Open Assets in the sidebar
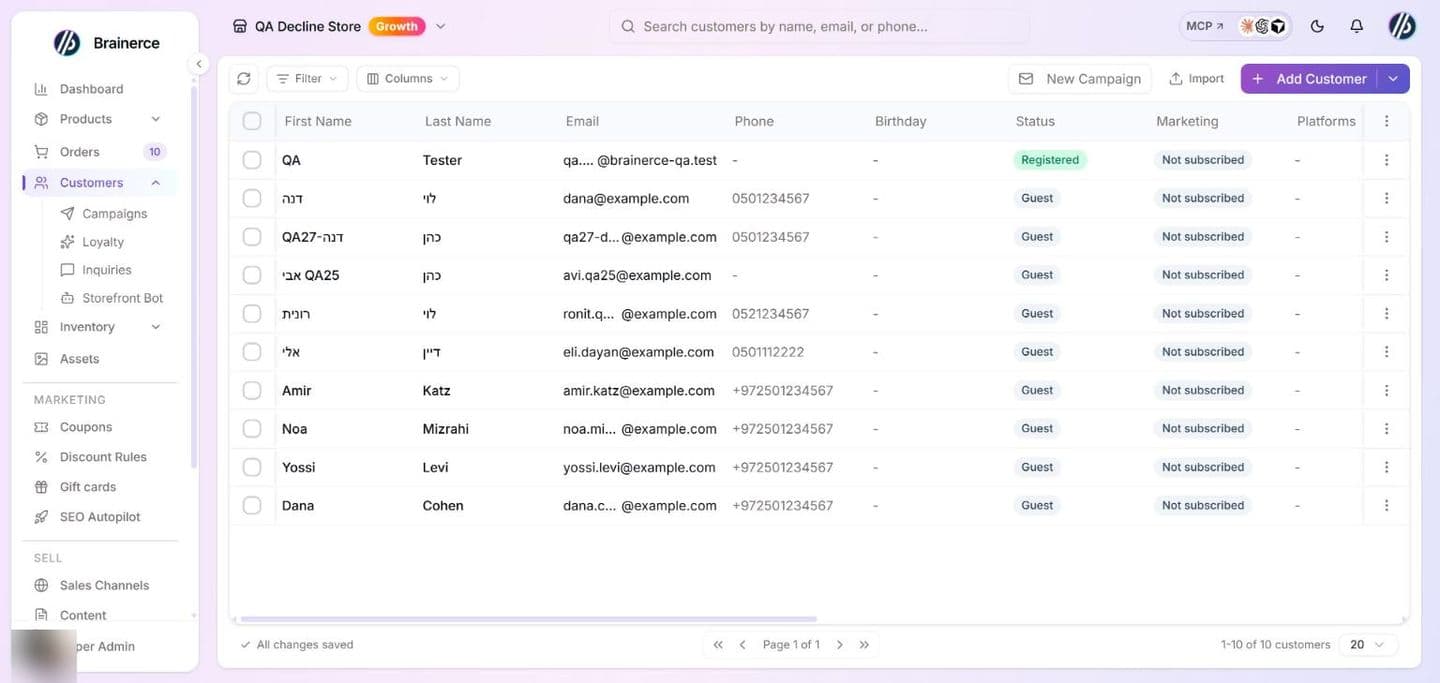The width and height of the screenshot is (1440, 683). (79, 359)
